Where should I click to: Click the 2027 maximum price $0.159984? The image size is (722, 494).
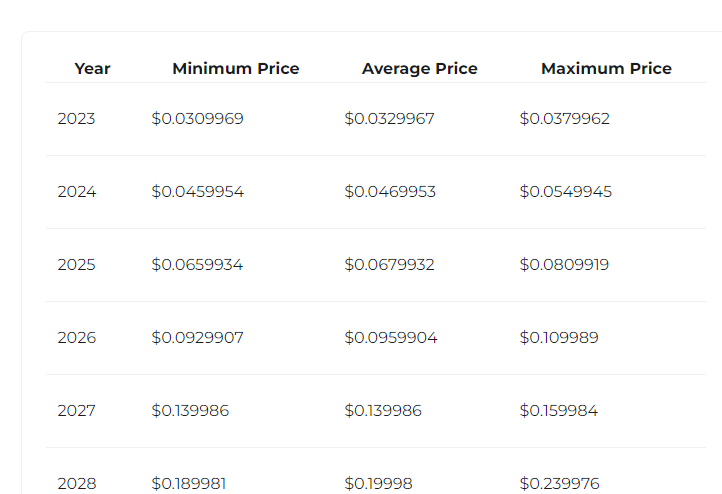point(559,411)
